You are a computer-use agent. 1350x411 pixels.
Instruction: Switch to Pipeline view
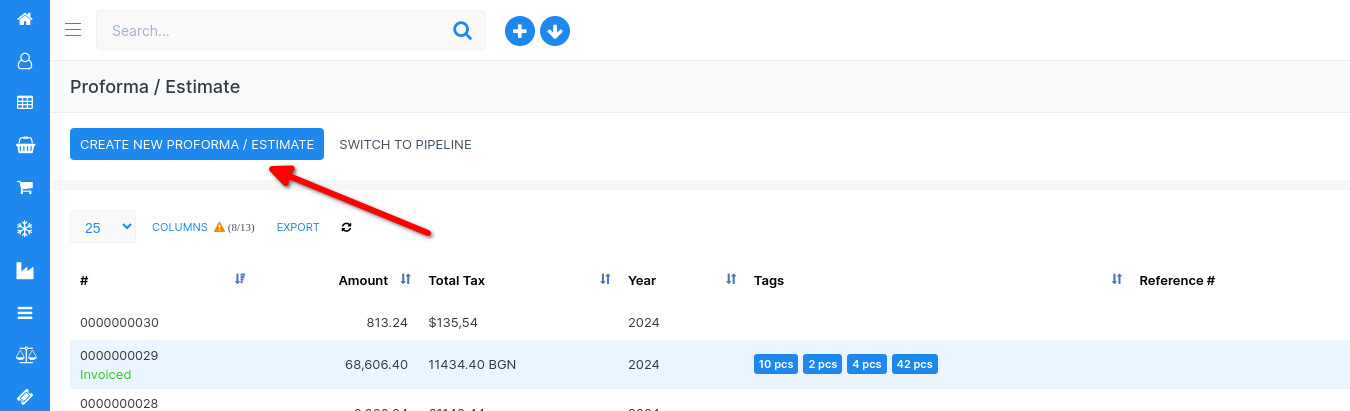[405, 144]
